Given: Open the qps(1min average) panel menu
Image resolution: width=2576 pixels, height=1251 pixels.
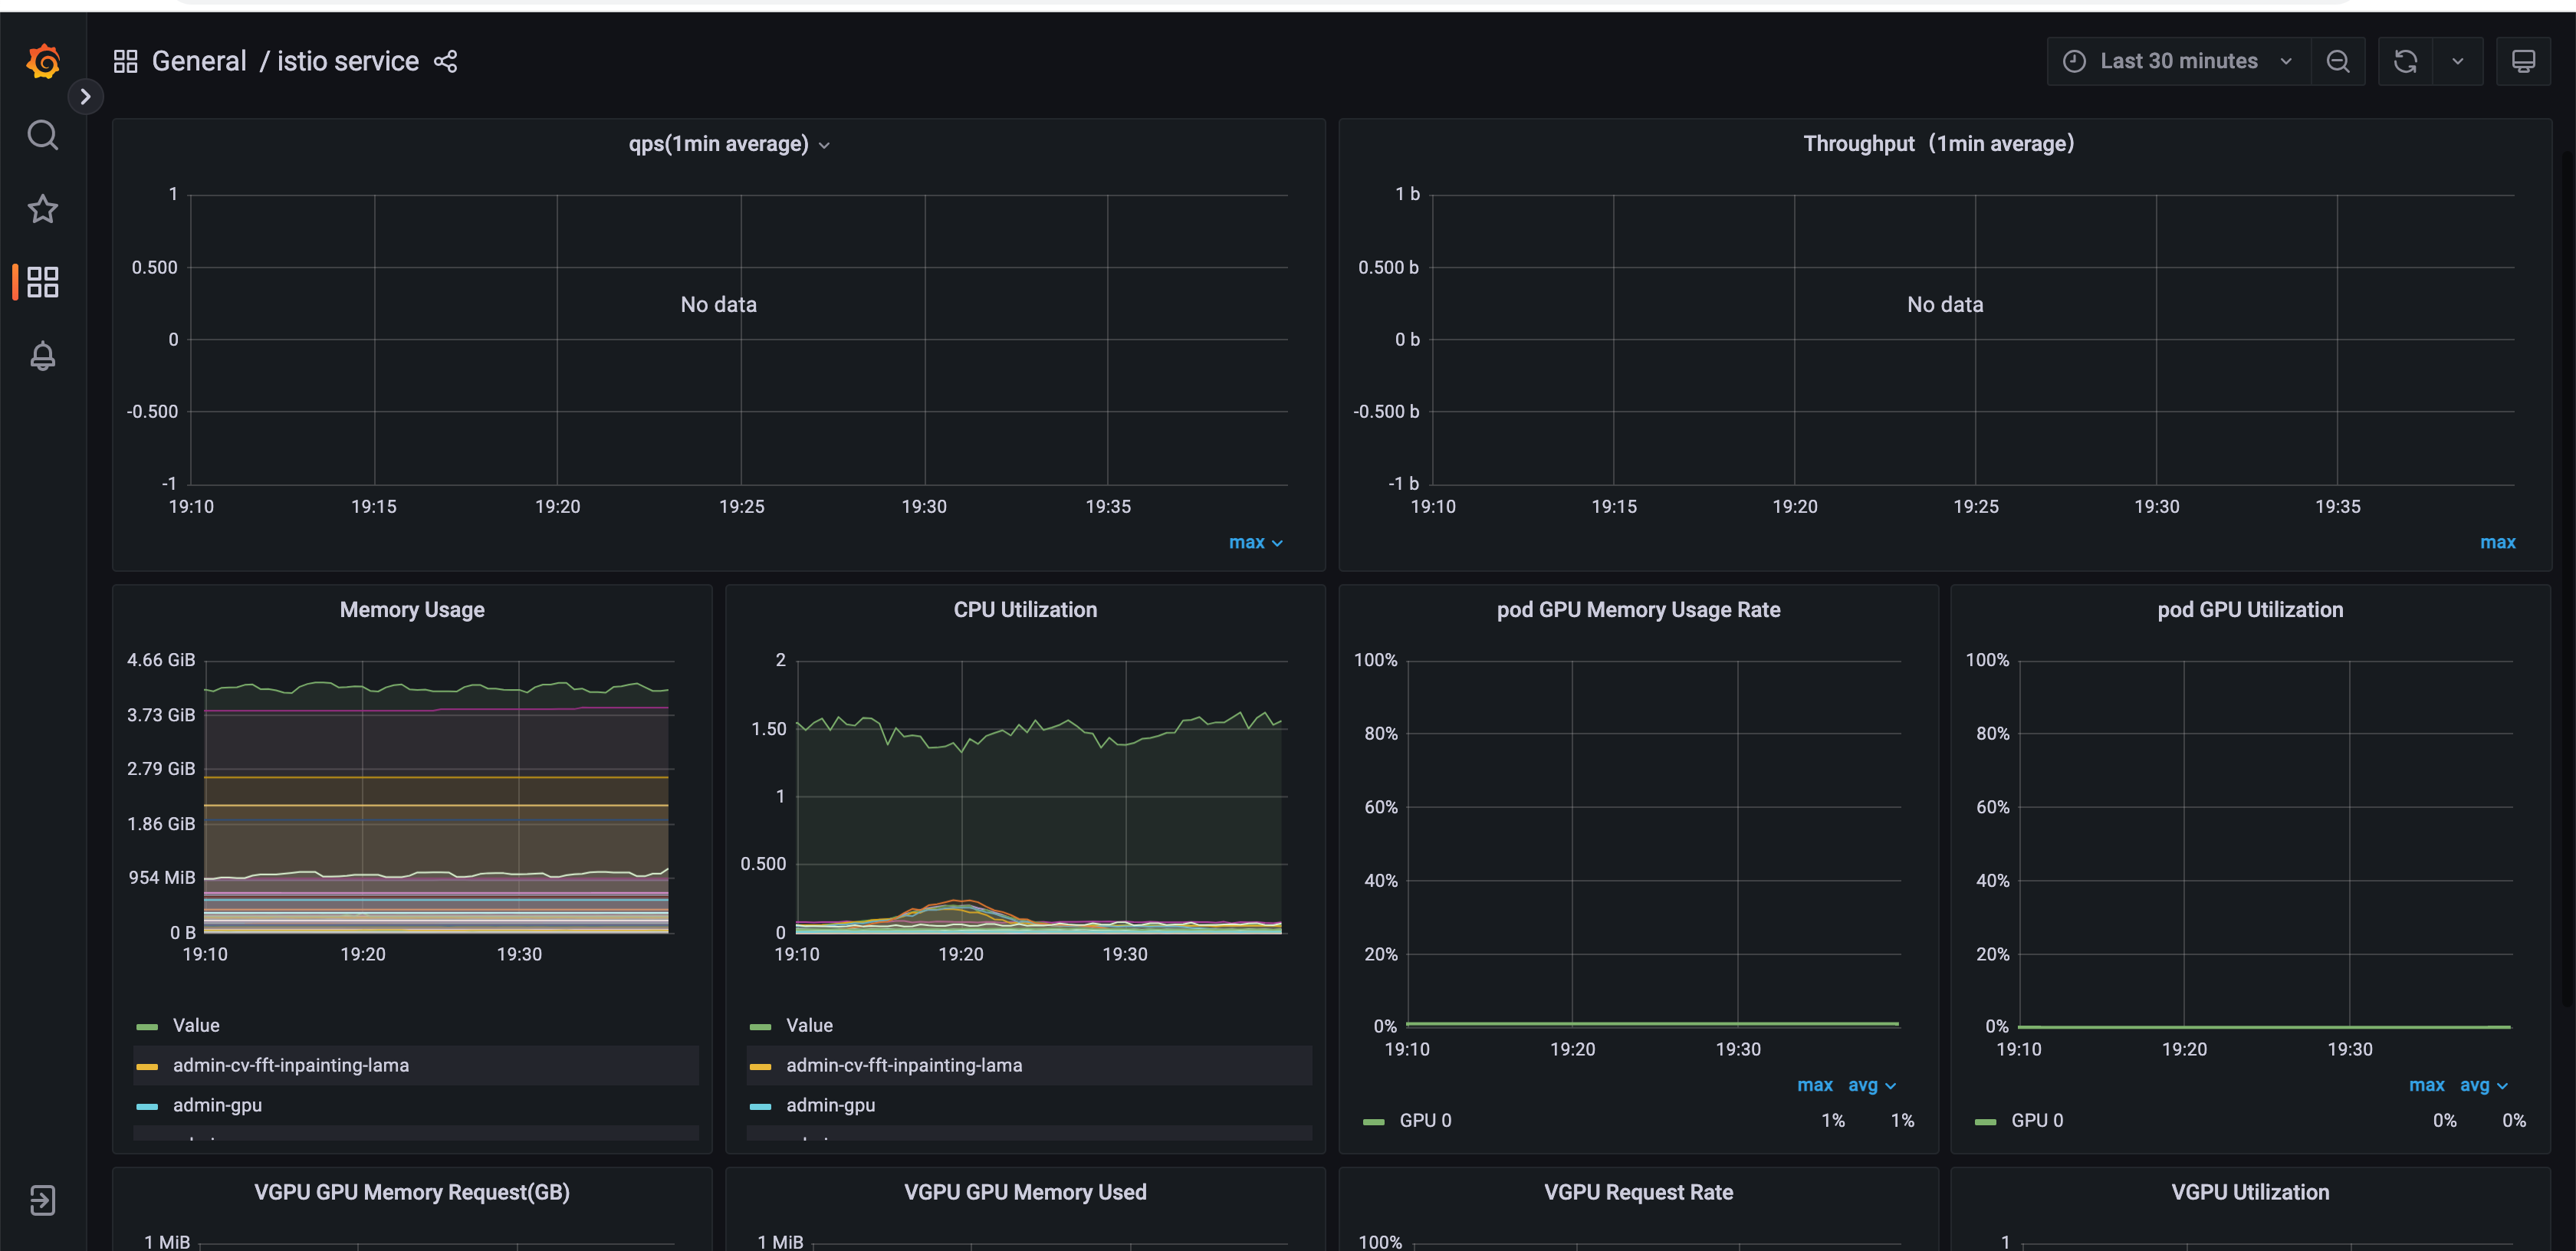Looking at the screenshot, I should coord(728,144).
